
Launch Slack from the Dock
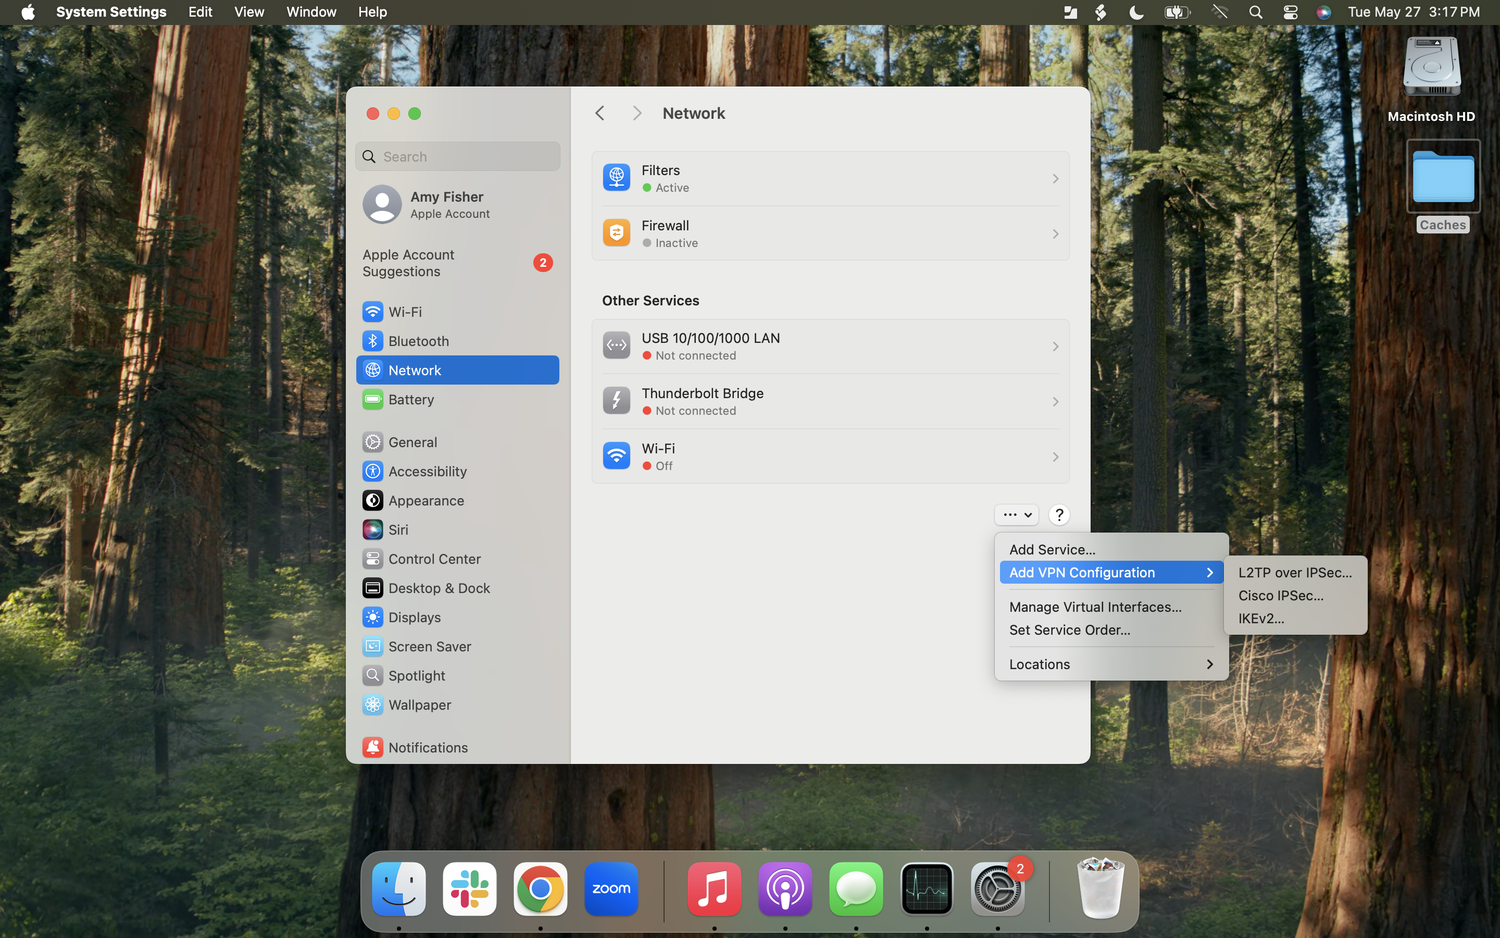[x=470, y=889]
